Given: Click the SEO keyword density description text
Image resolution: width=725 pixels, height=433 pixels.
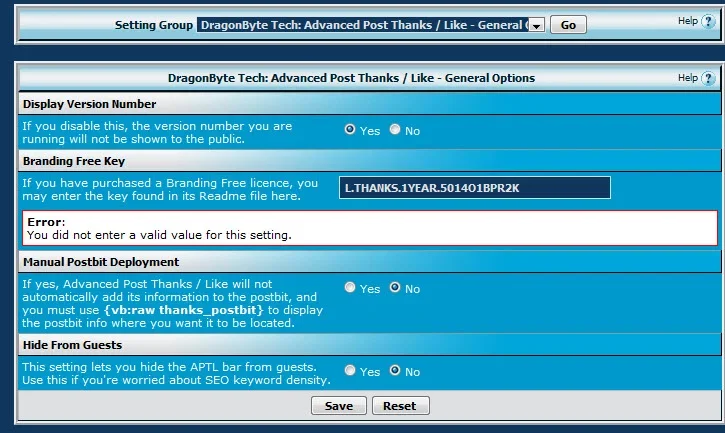Looking at the screenshot, I should click(x=176, y=373).
